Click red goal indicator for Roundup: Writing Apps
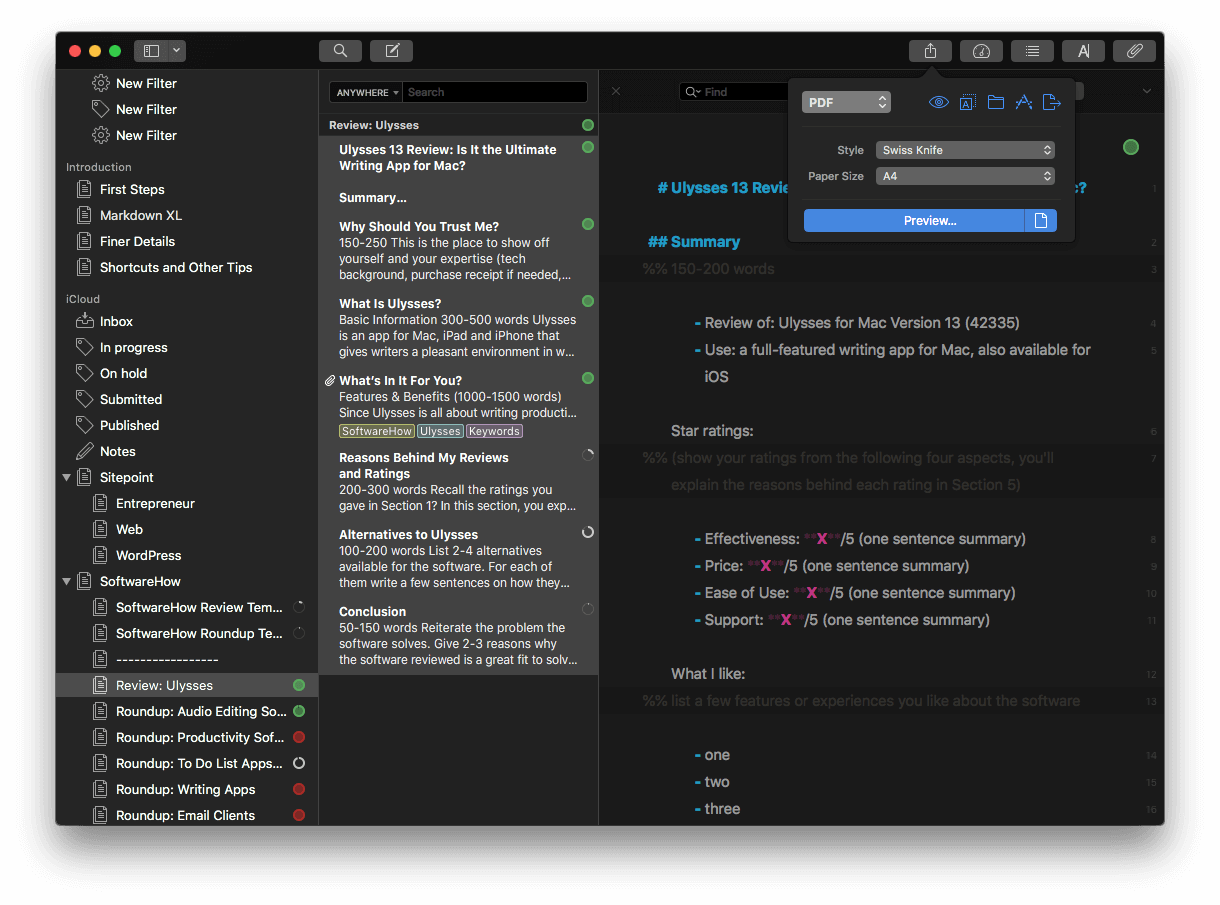Screen dimensions: 1220x905 tap(298, 790)
